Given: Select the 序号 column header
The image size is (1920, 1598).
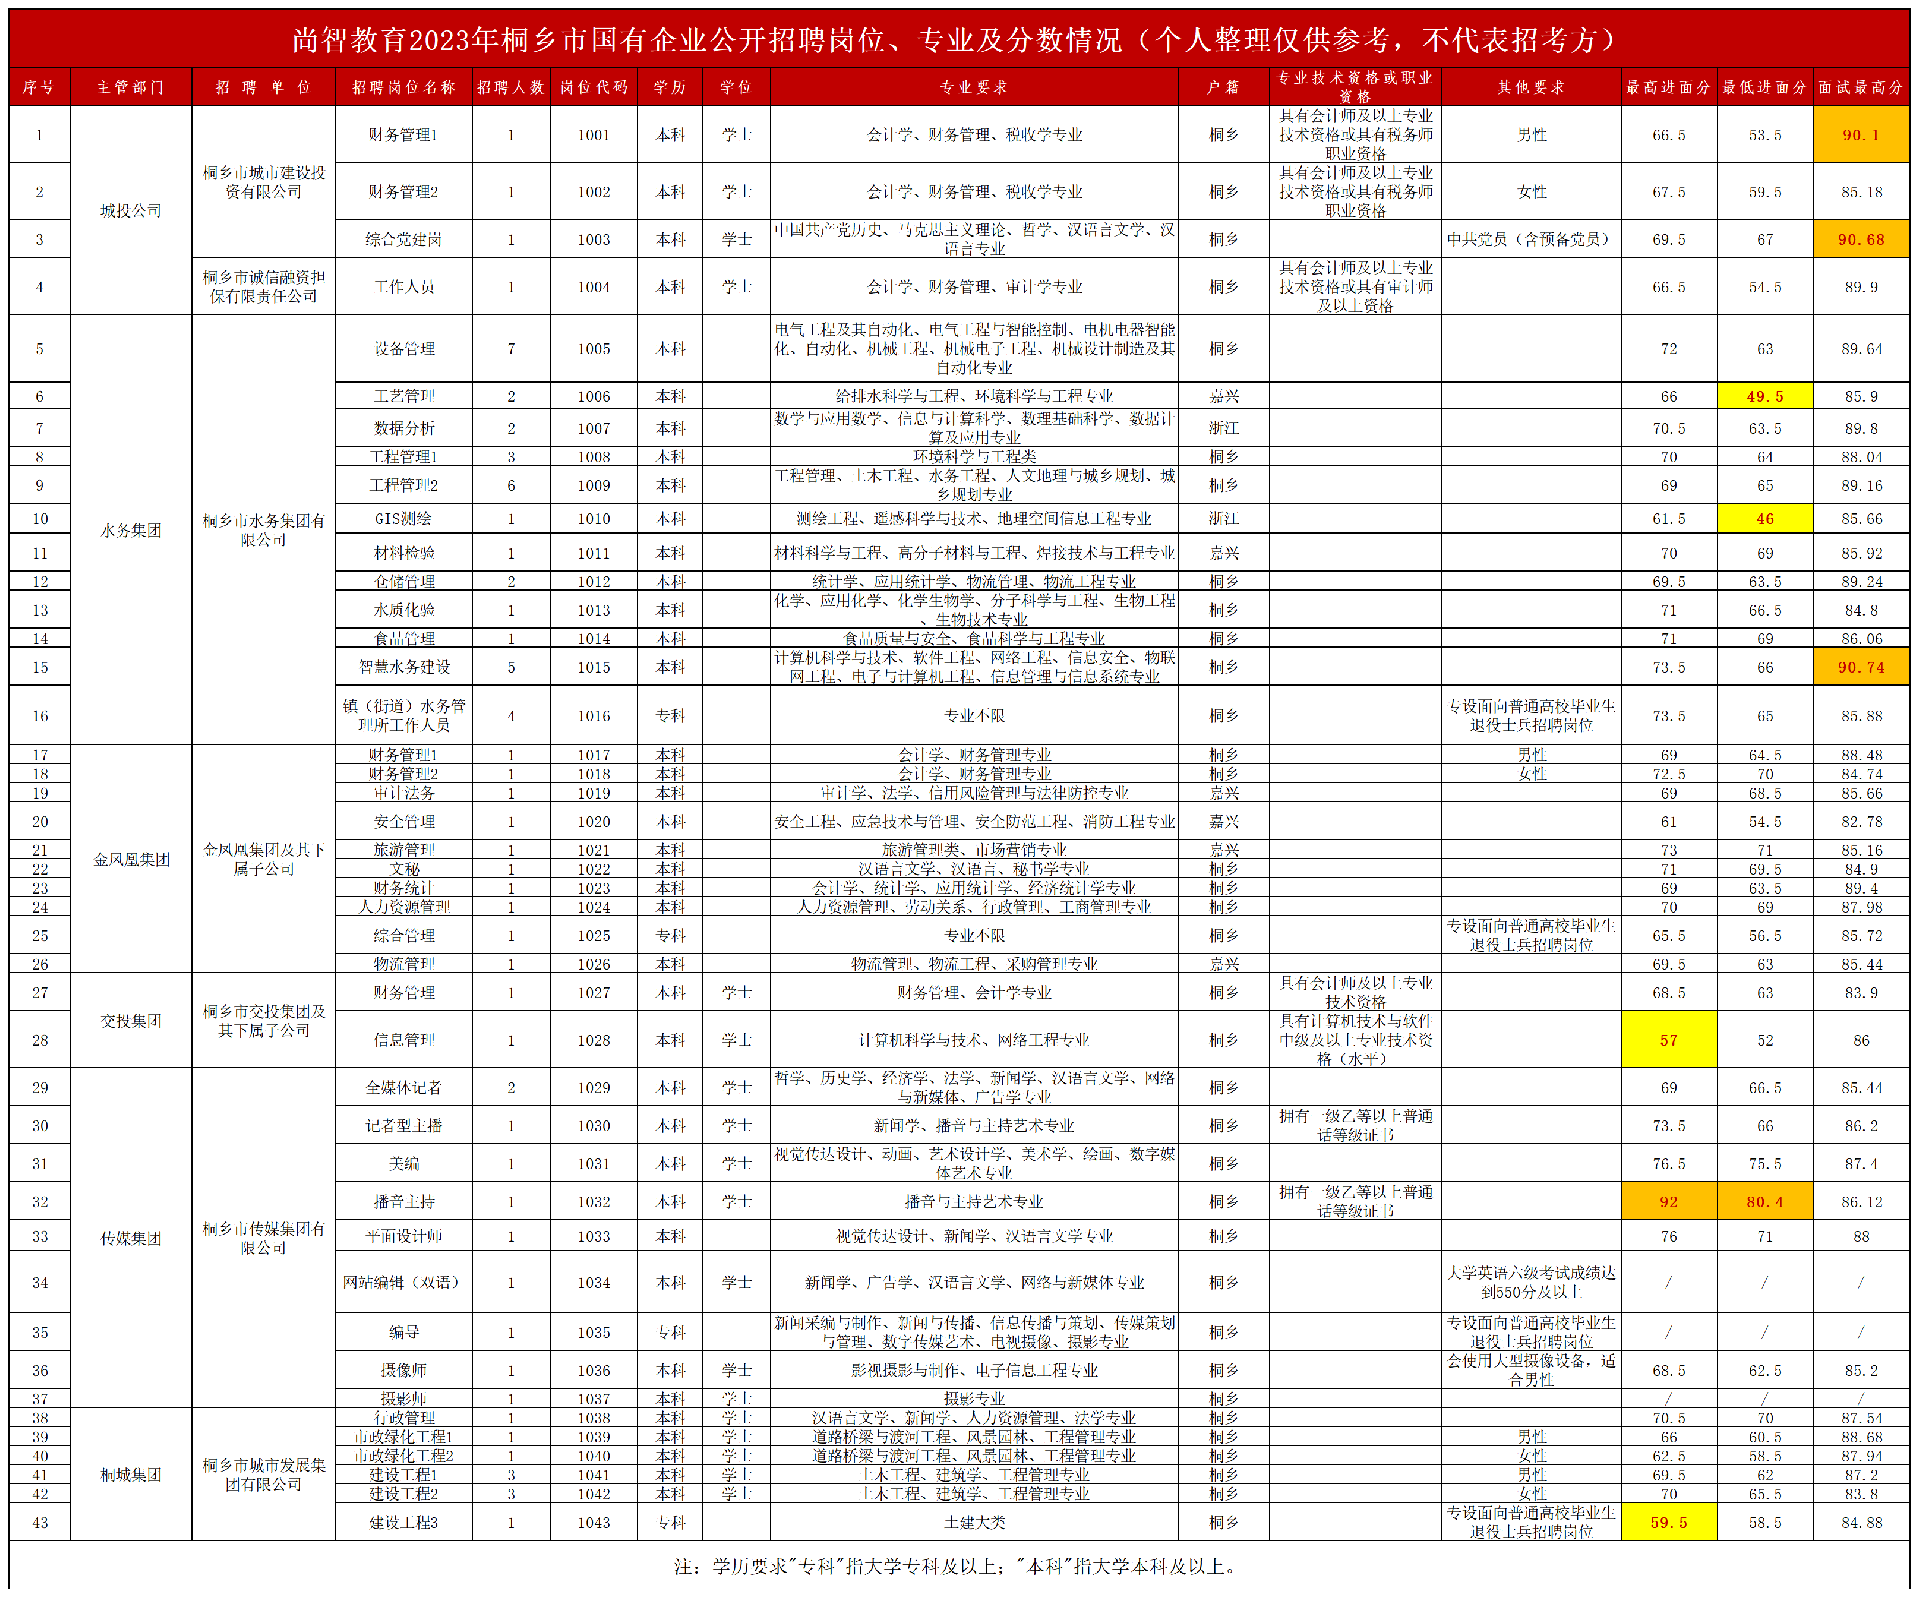Looking at the screenshot, I should point(39,87).
